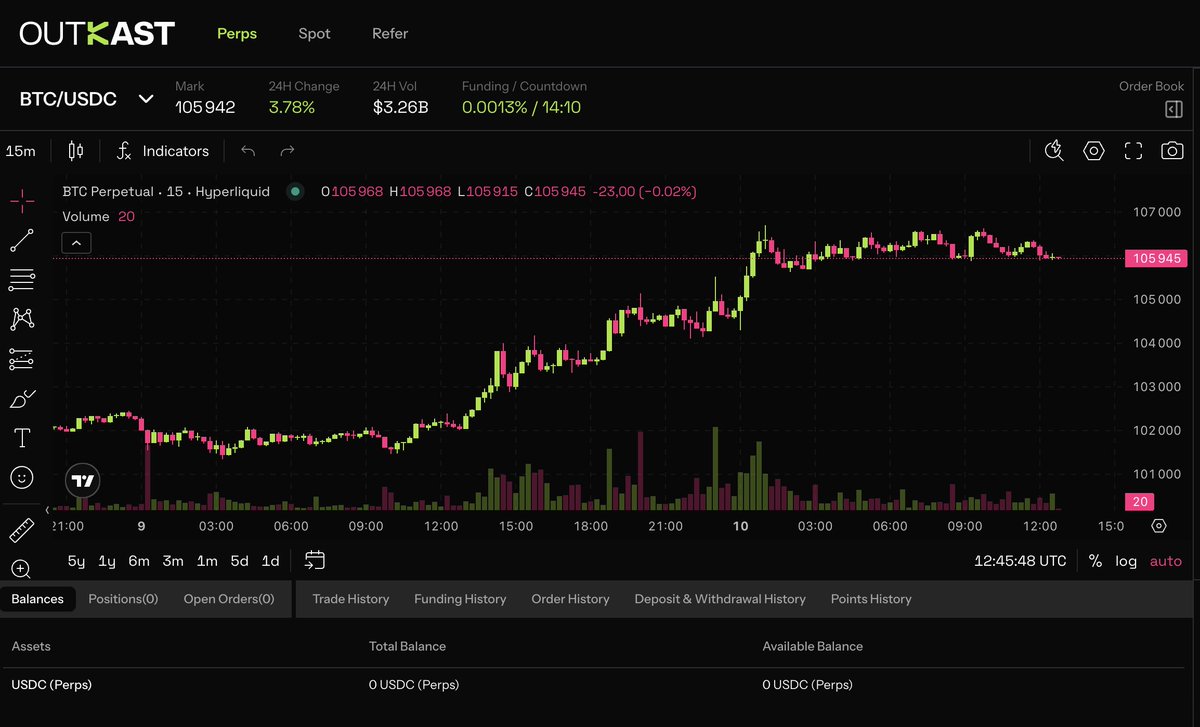1200x727 pixels.
Task: Set chart range to 1m
Action: [x=207, y=561]
